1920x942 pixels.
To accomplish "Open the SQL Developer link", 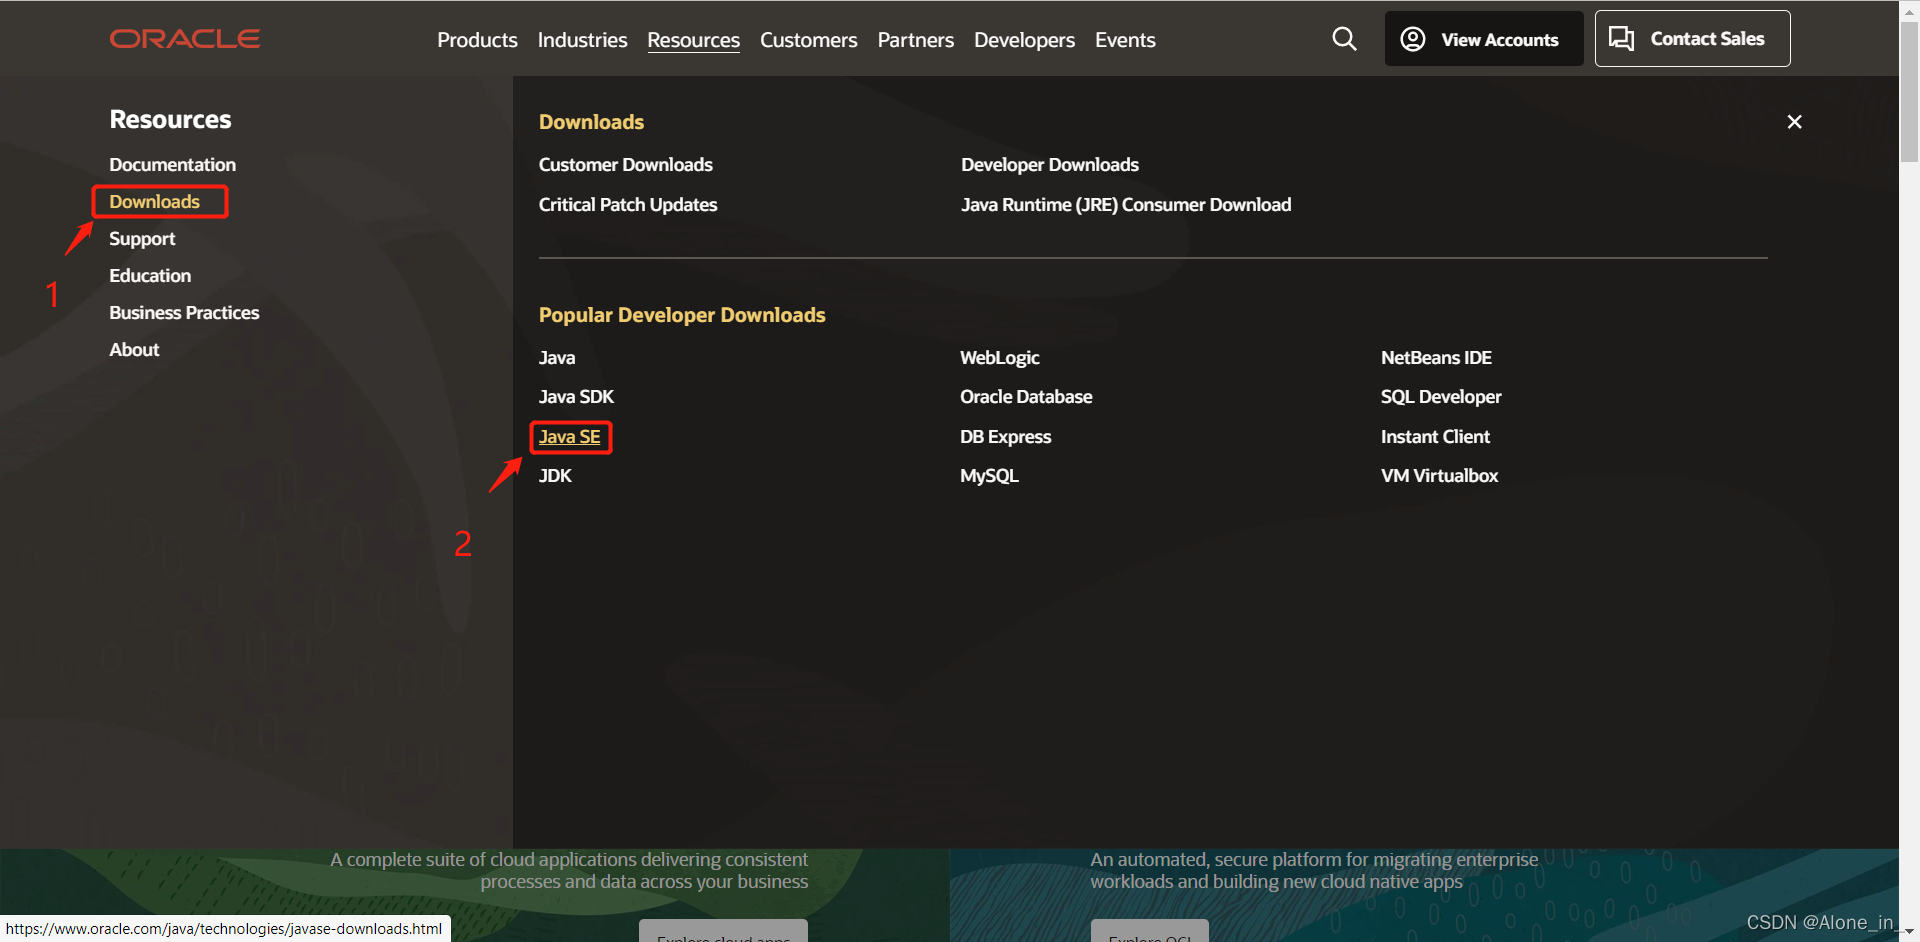I will 1441,397.
